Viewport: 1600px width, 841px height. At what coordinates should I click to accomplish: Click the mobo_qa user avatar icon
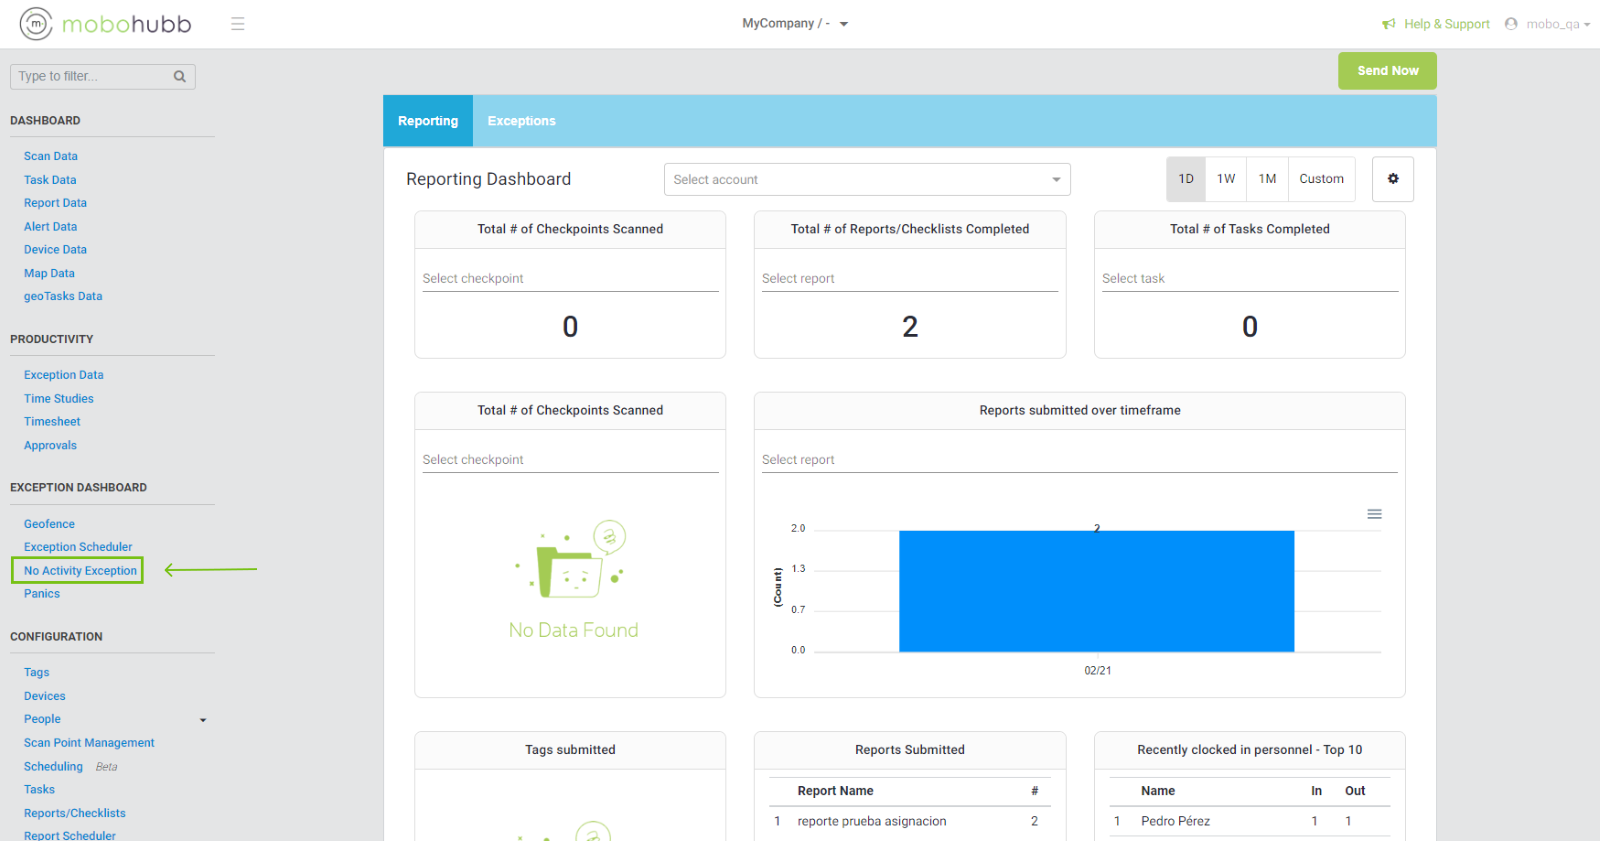(x=1511, y=24)
